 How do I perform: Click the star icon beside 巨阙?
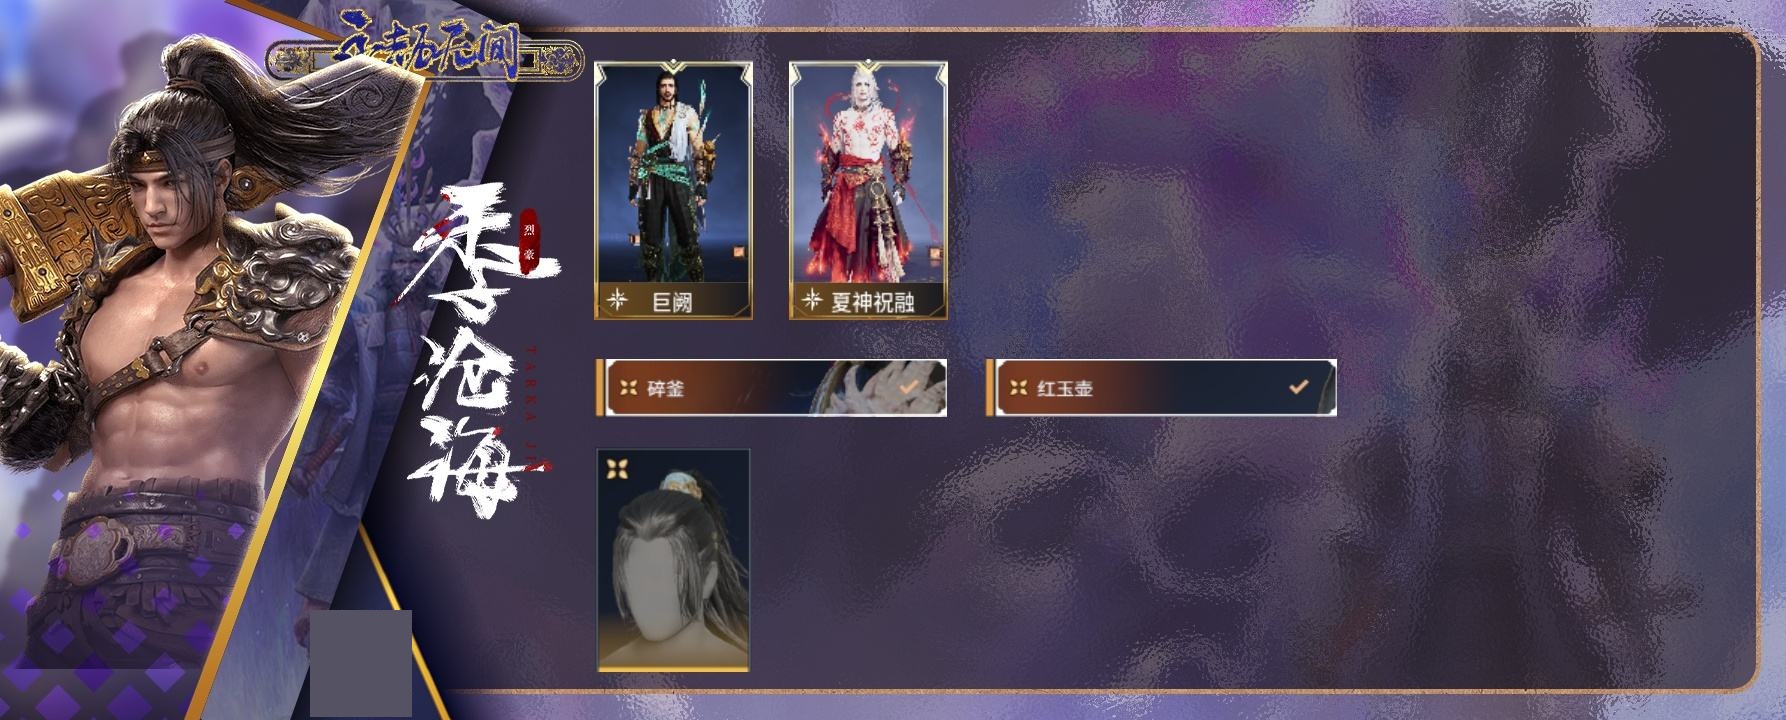pos(618,300)
